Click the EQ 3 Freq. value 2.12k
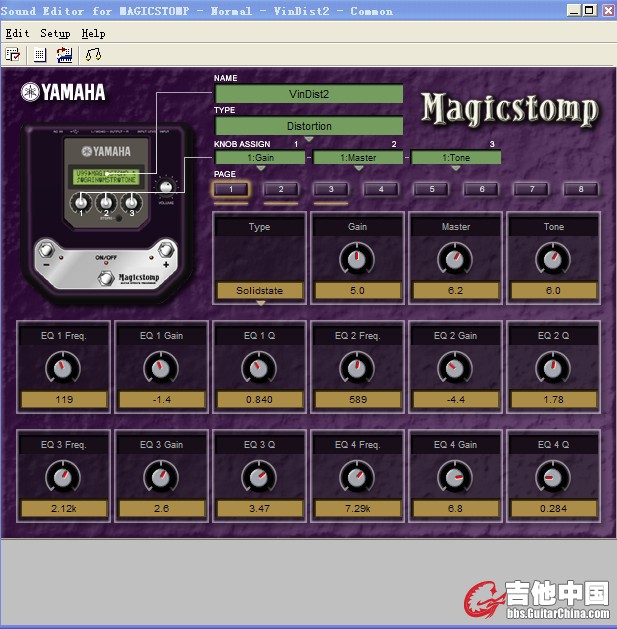The image size is (617, 629). point(64,509)
